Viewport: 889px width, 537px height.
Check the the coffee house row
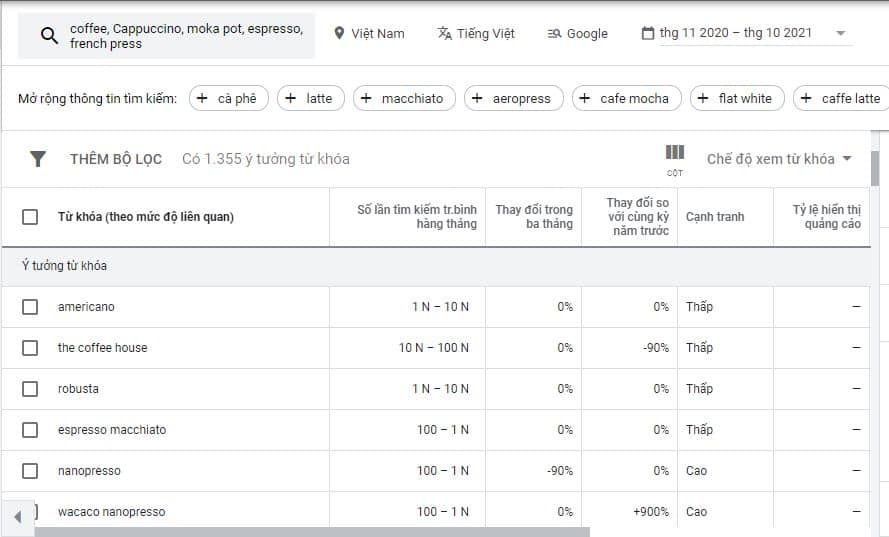tap(30, 348)
